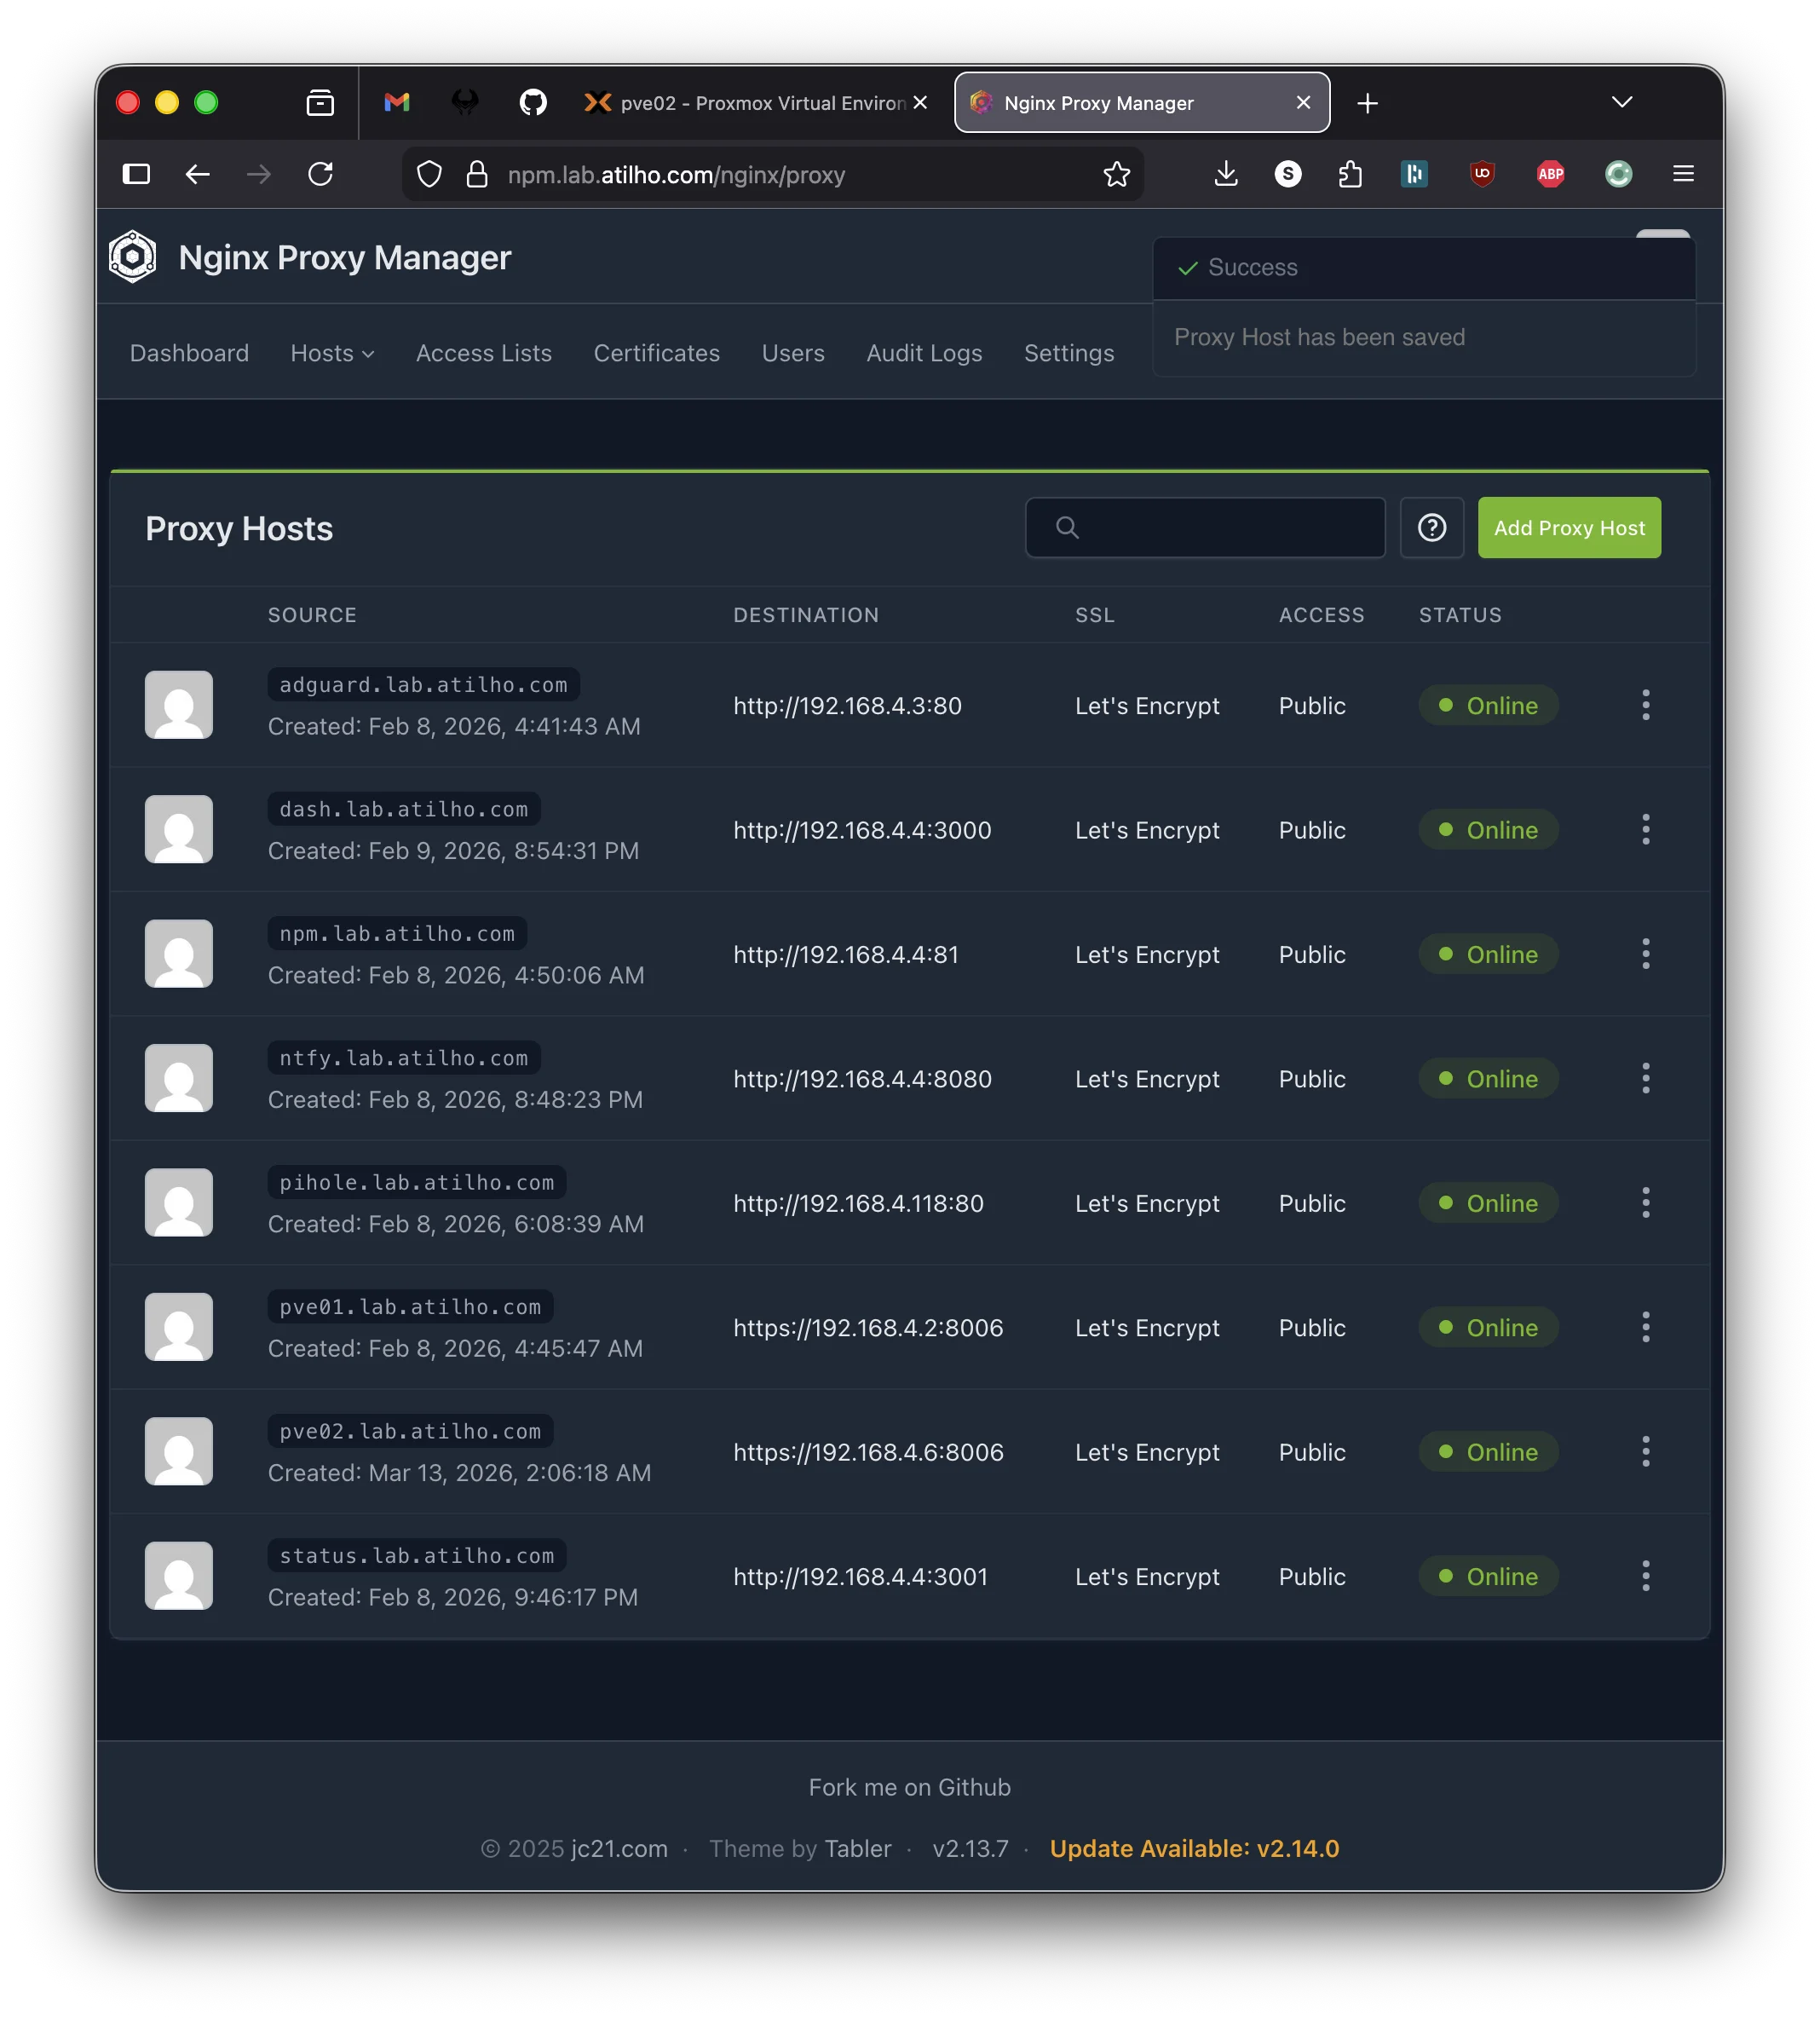The height and width of the screenshot is (2018, 1820).
Task: Follow the Update Available v2.14.0 link
Action: [1193, 1849]
